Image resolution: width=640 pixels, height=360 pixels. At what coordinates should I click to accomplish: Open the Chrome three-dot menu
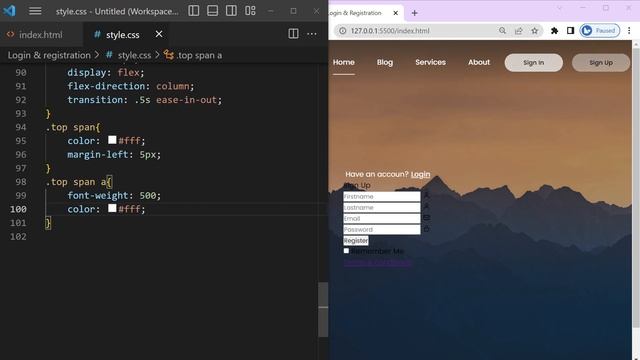coord(629,31)
